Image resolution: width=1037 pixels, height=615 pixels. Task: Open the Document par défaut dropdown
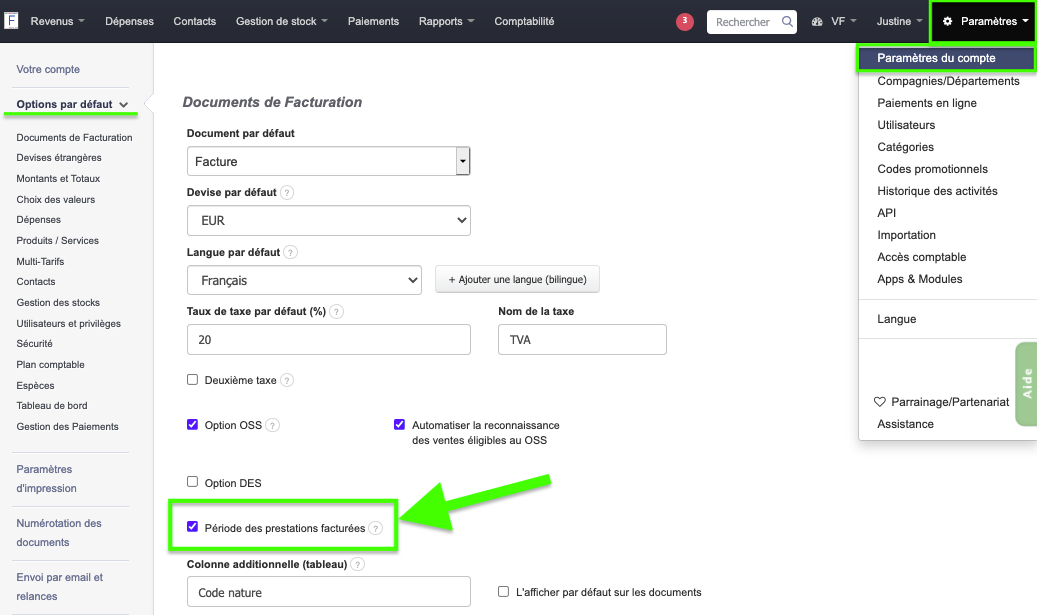pos(329,161)
